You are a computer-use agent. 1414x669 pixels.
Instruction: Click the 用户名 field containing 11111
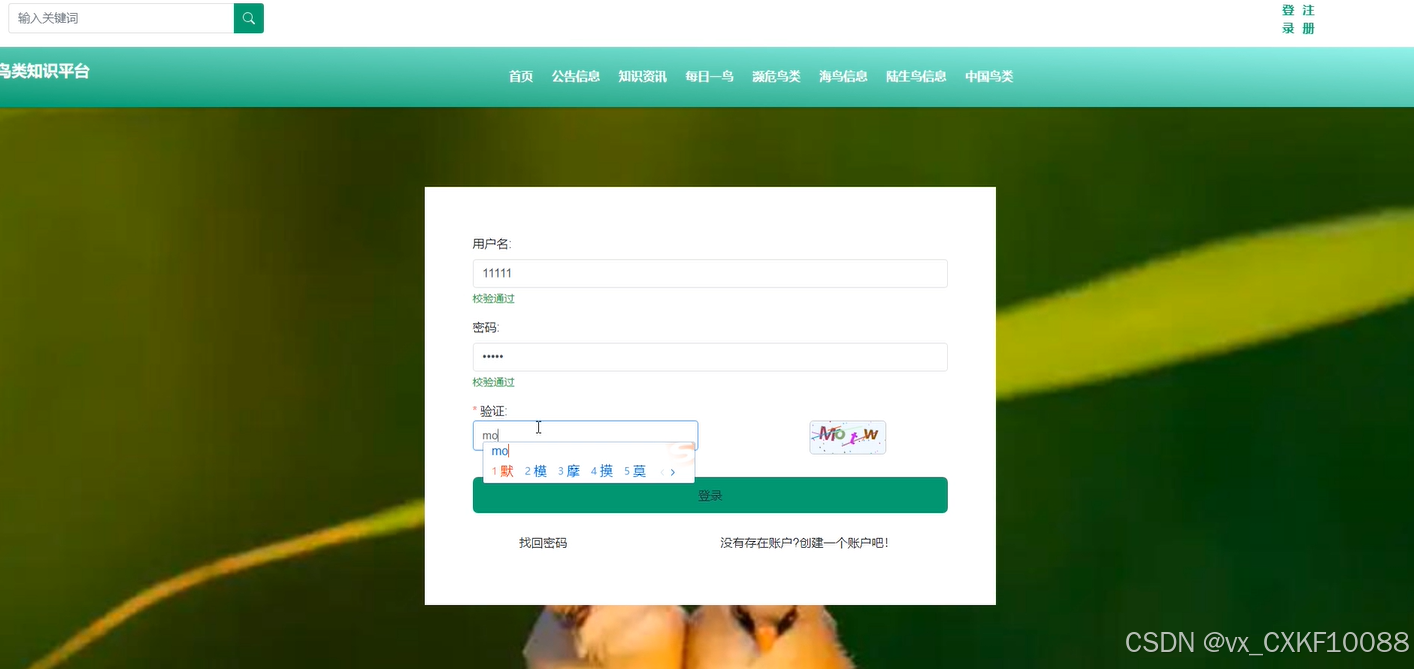click(x=710, y=273)
